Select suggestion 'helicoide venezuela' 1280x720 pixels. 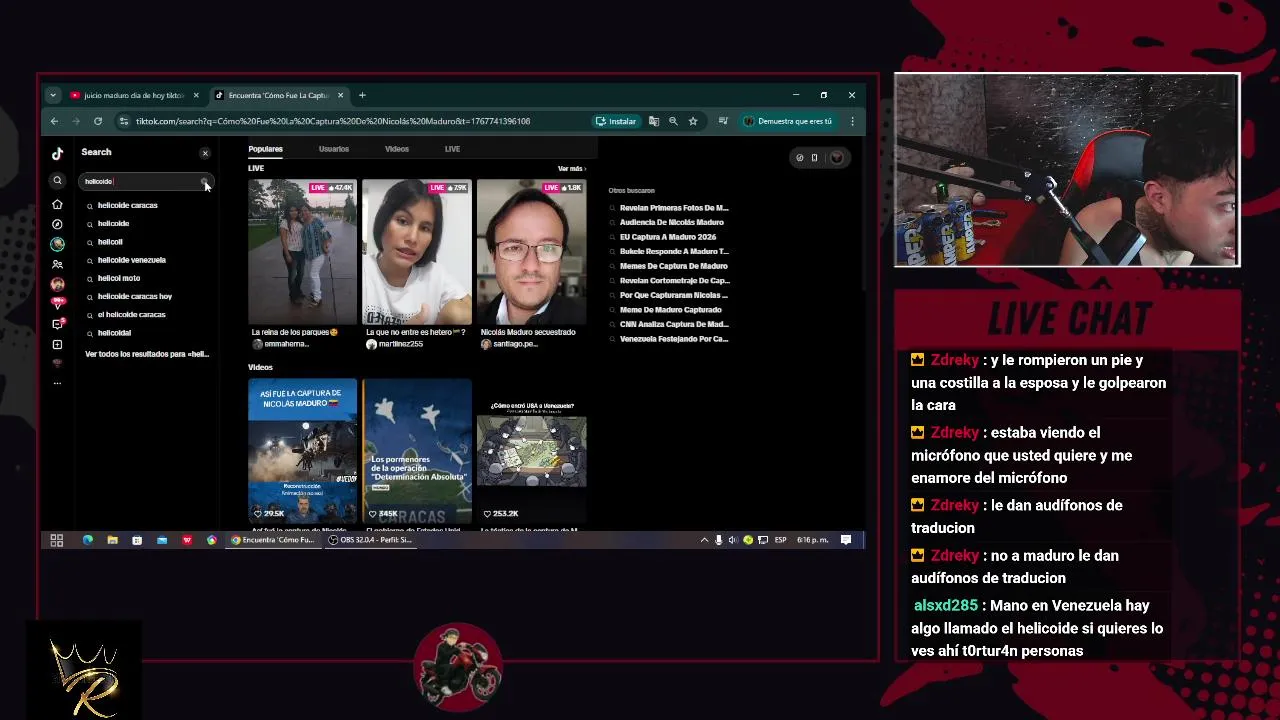(132, 260)
